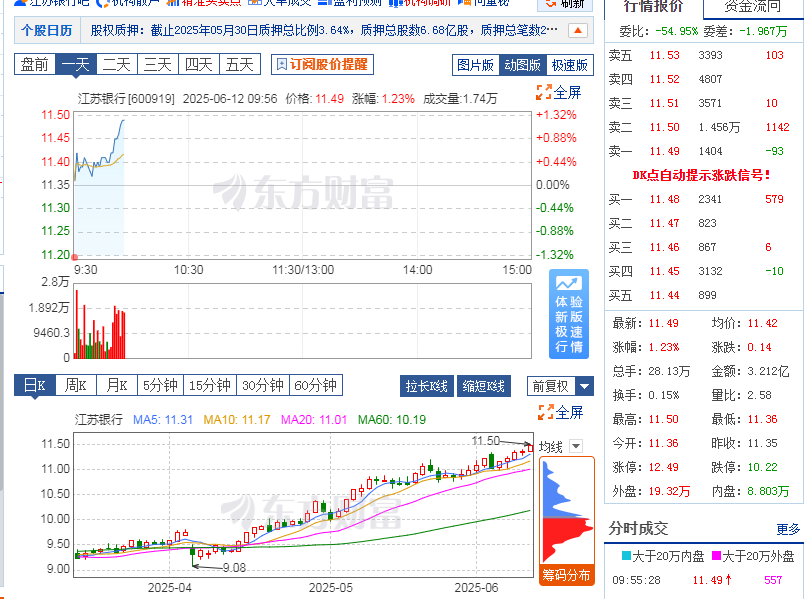Click the MA5: 11.31 indicator label

click(163, 420)
